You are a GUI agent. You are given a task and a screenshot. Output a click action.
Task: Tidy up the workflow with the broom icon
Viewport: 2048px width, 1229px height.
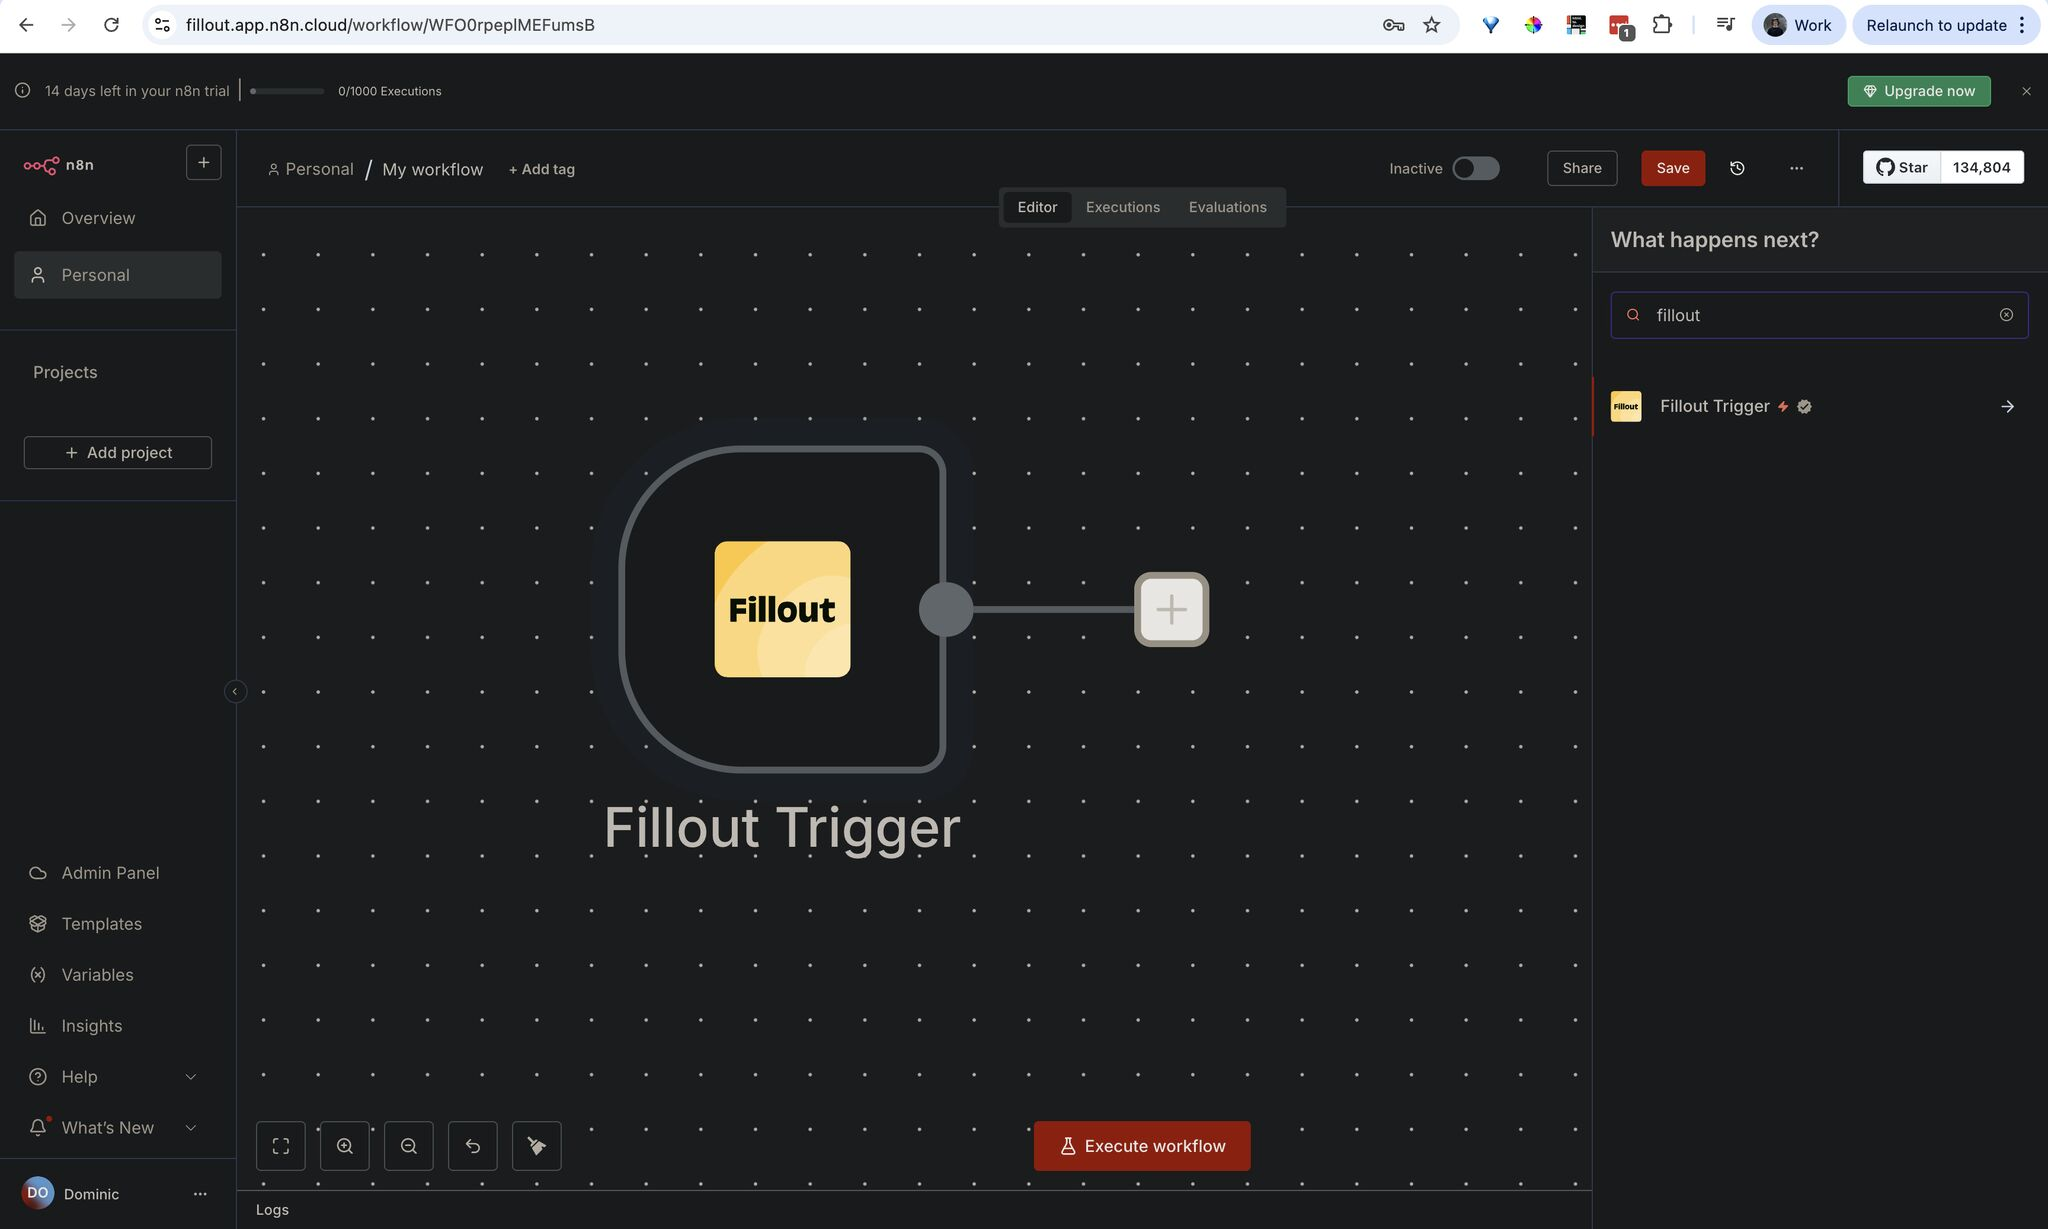[x=536, y=1145]
